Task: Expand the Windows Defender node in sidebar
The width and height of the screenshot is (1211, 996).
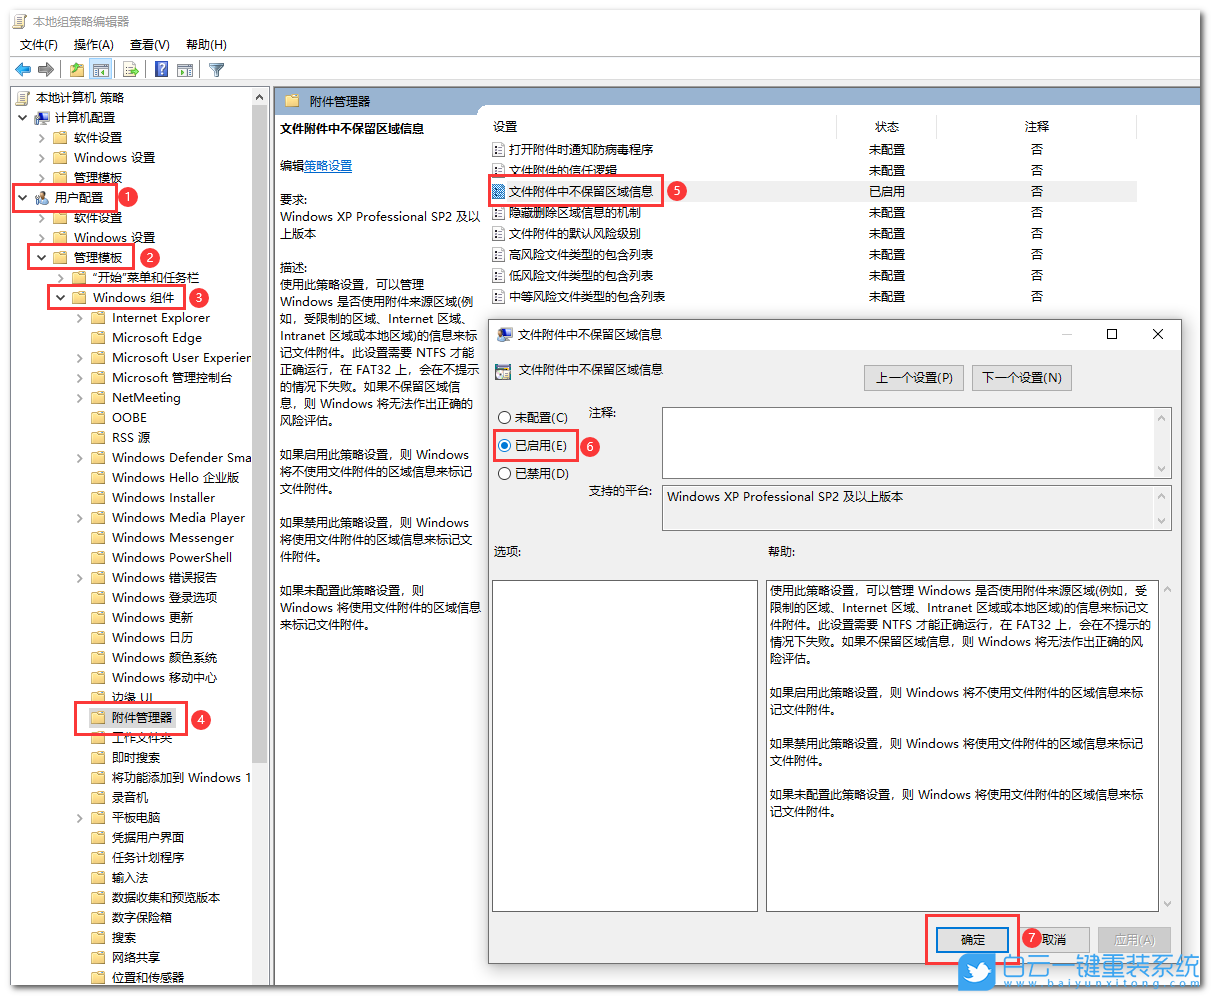Action: pos(79,457)
